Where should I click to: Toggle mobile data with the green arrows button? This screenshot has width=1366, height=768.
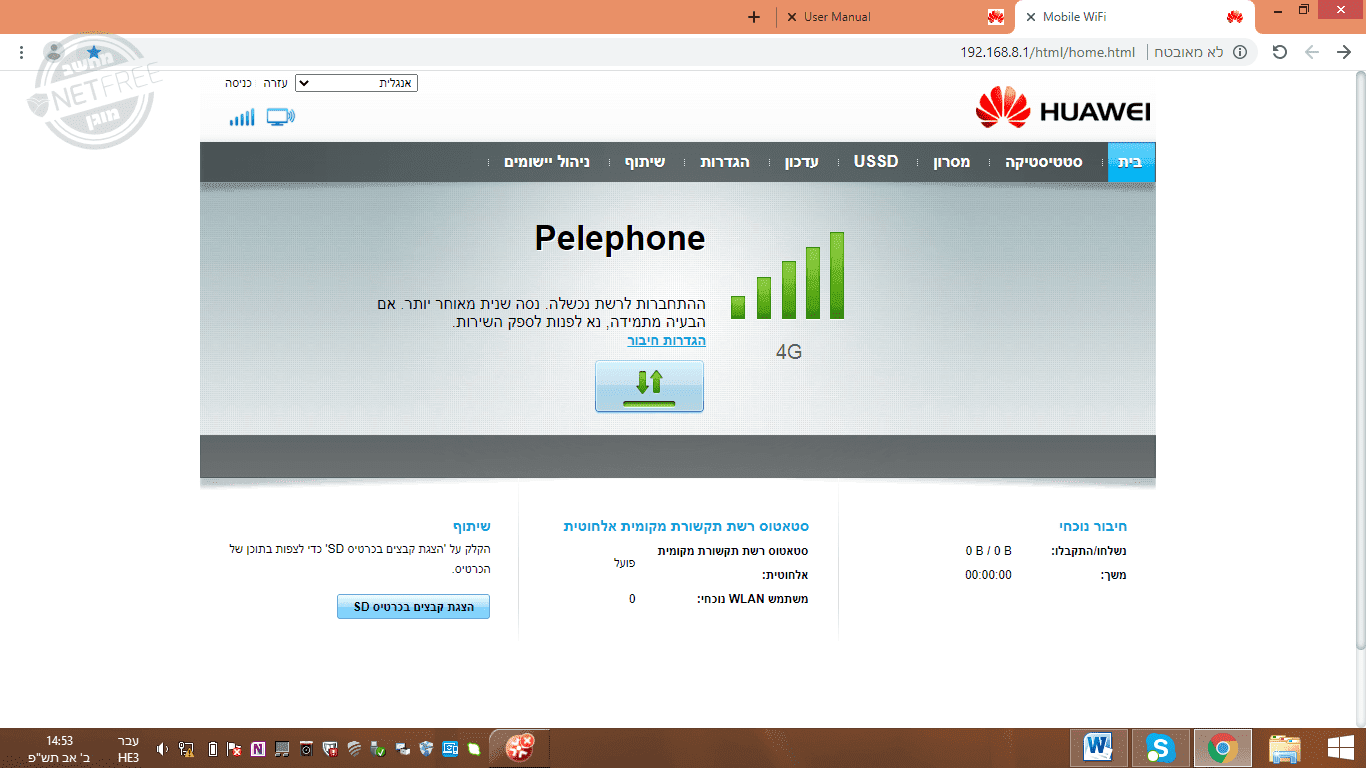[649, 386]
